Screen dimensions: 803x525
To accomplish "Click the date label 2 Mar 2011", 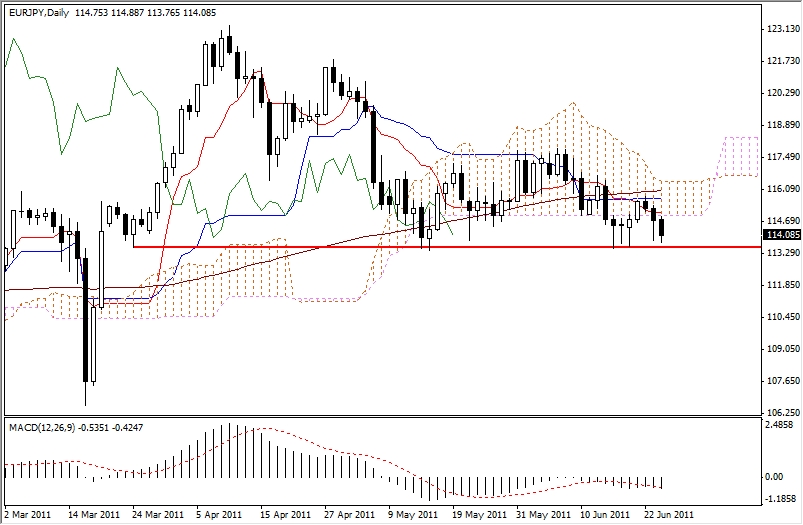I will click(28, 514).
